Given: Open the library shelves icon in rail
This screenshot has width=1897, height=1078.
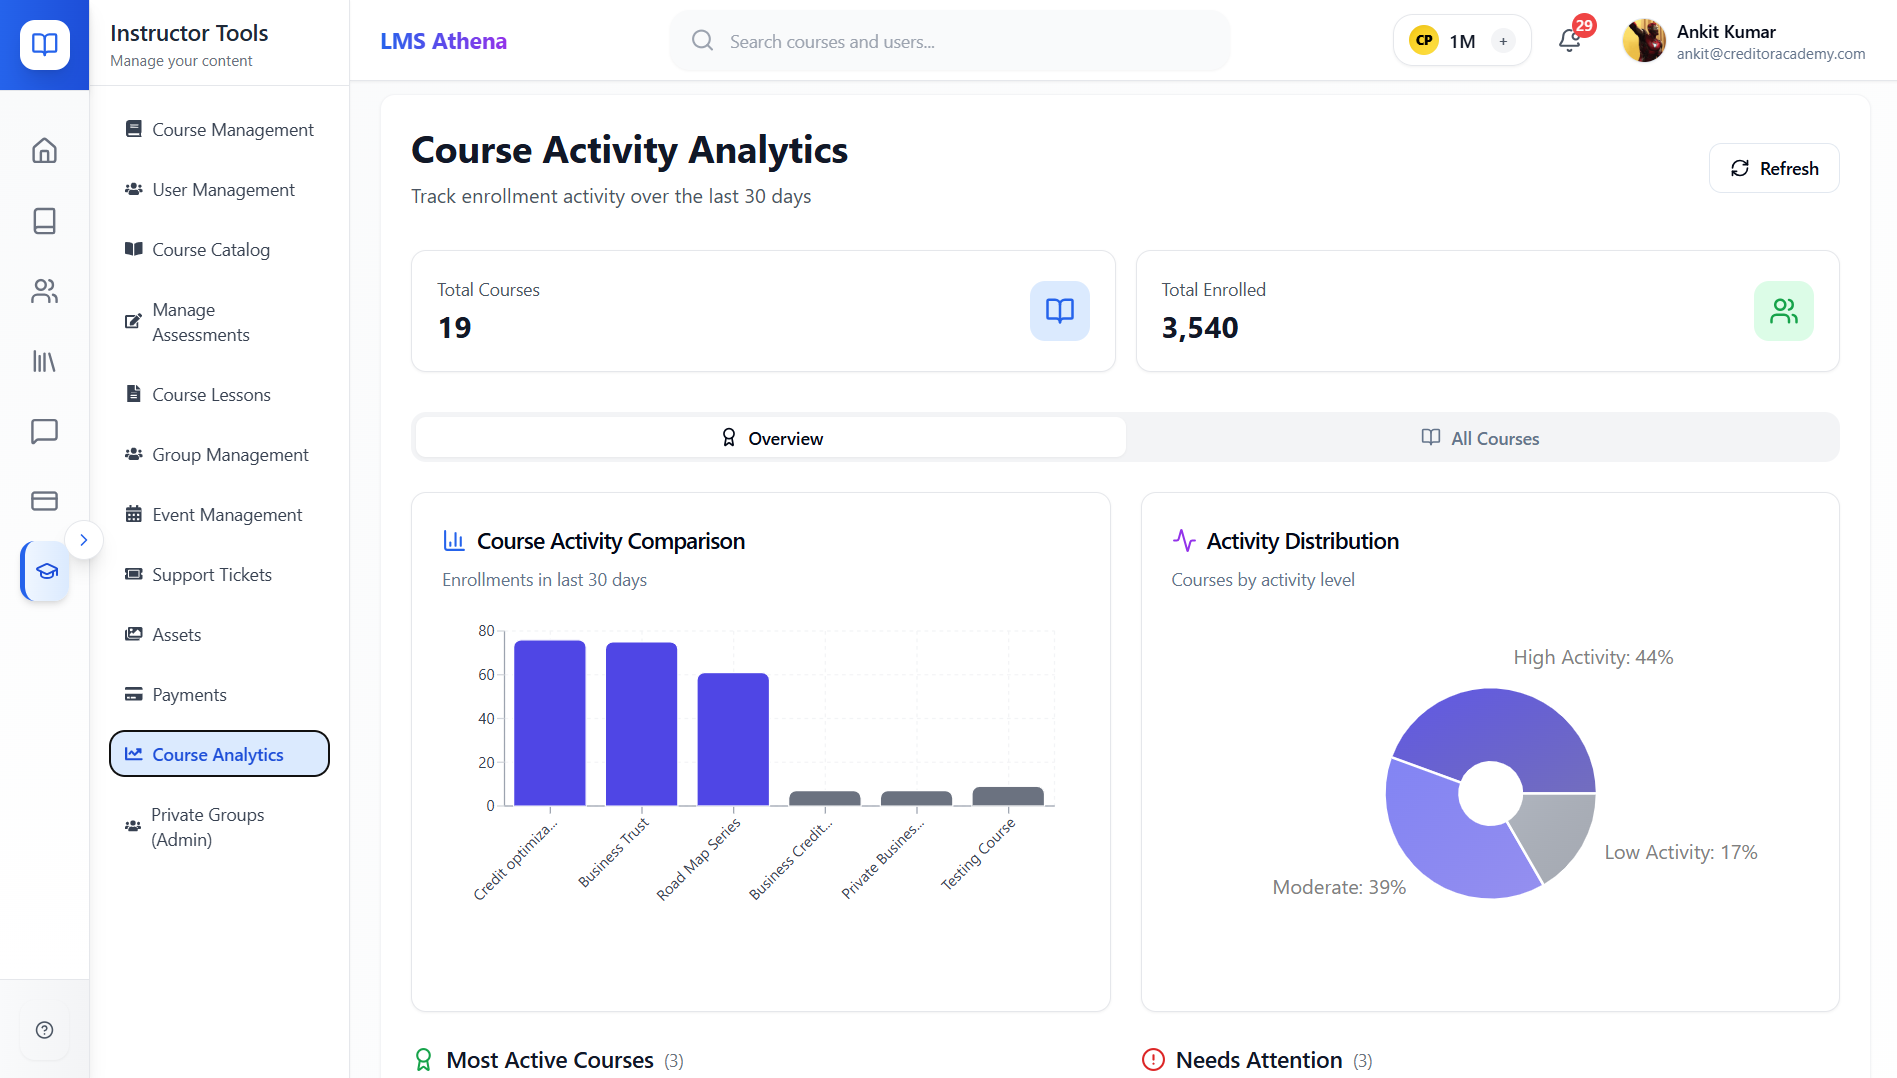Looking at the screenshot, I should [44, 361].
